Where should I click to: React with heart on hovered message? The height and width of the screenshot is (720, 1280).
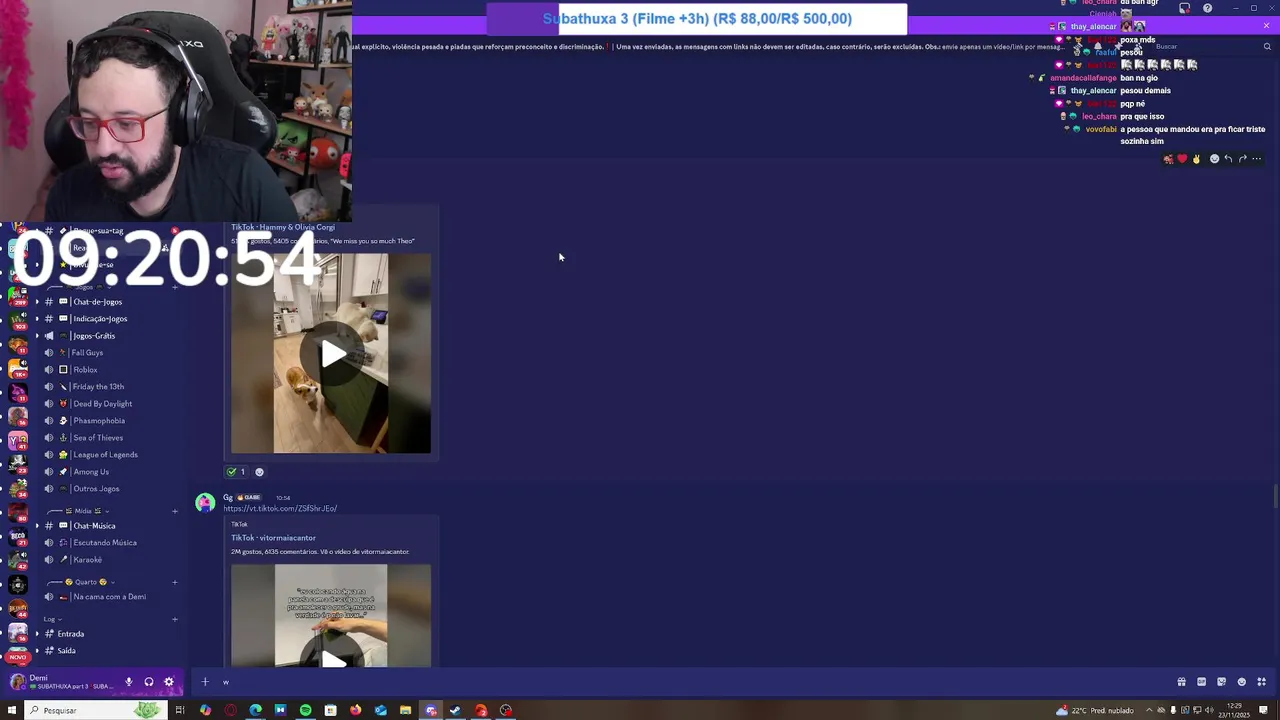tap(1182, 159)
